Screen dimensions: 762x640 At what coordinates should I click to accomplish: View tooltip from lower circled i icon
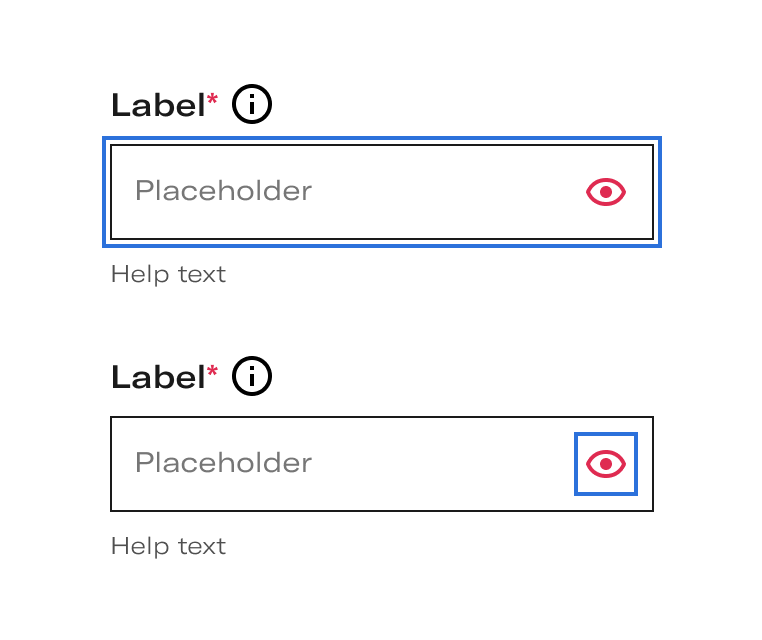click(x=252, y=376)
